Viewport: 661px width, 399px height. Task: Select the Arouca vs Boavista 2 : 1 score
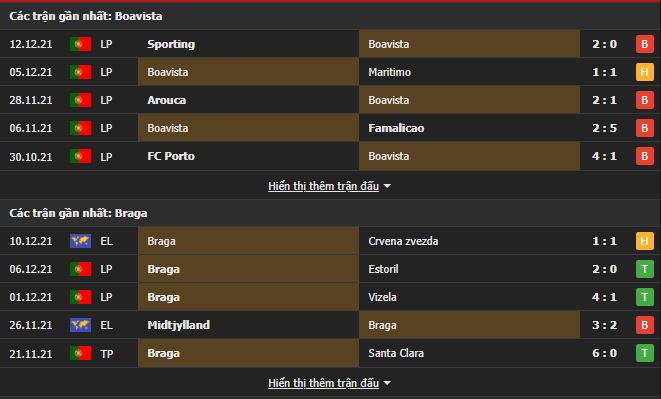click(x=605, y=100)
